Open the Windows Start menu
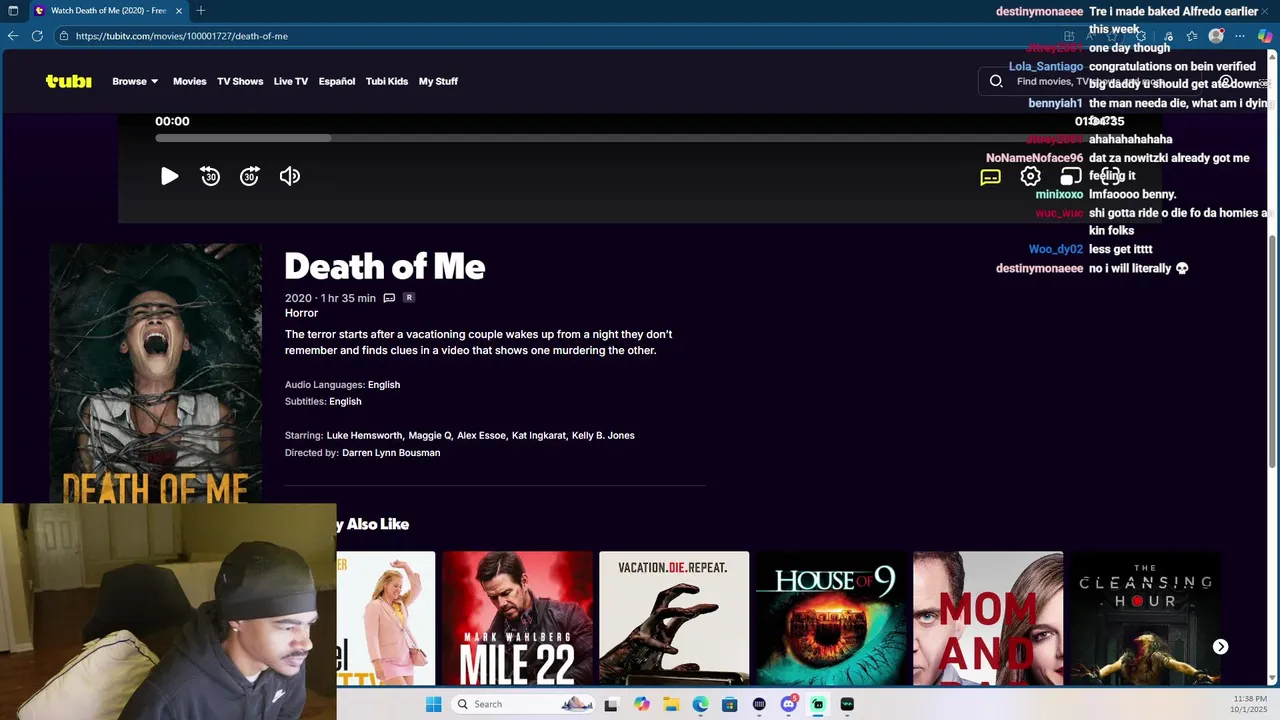The width and height of the screenshot is (1280, 720). coord(433,704)
